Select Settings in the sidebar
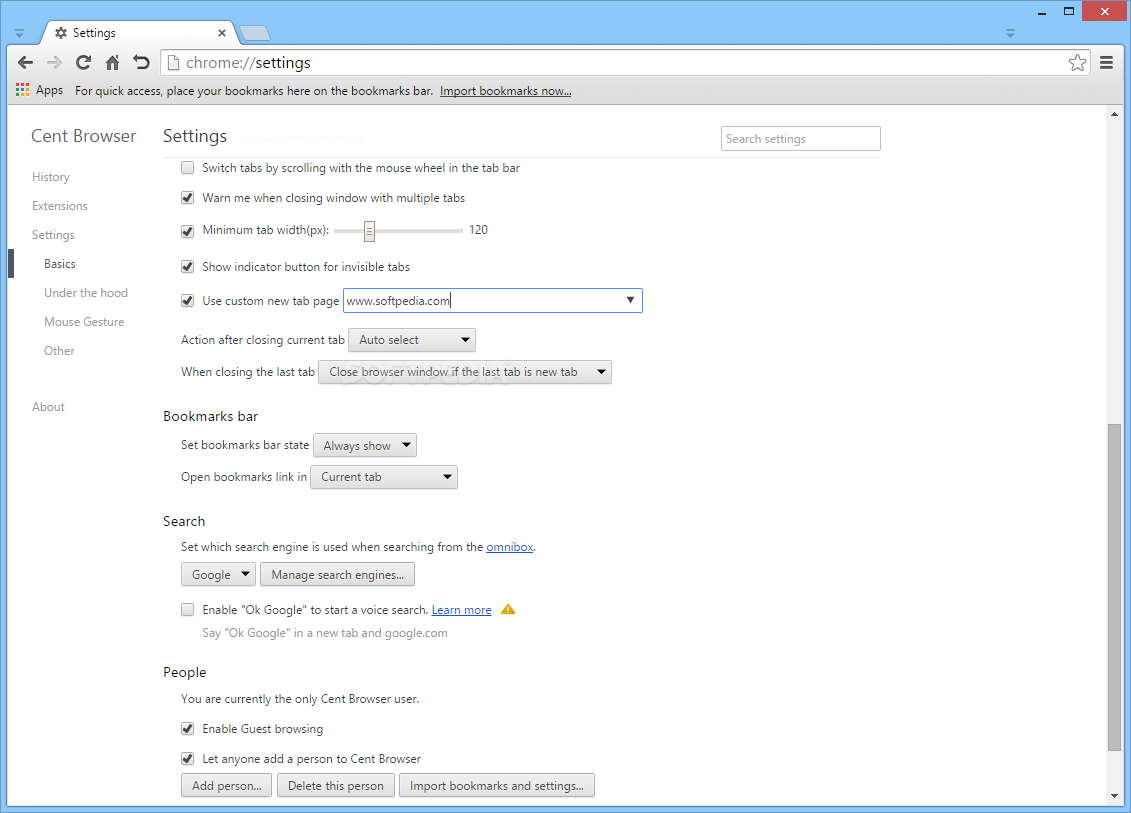The height and width of the screenshot is (813, 1131). click(x=53, y=235)
